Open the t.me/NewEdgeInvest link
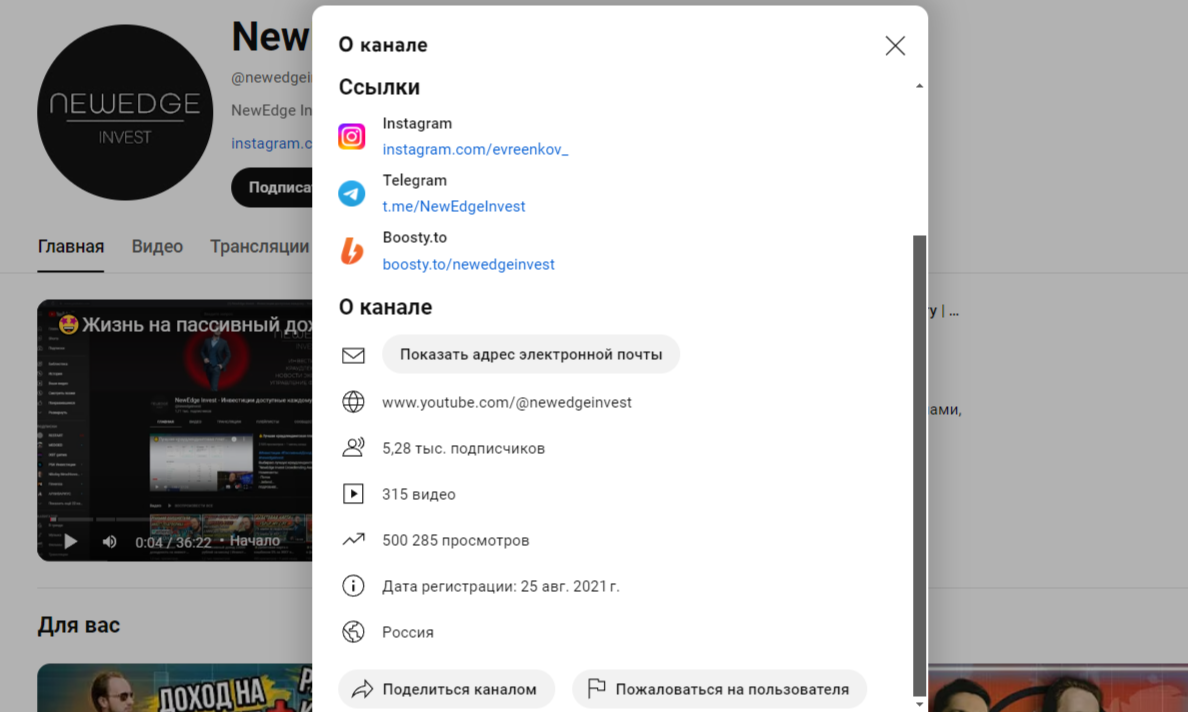This screenshot has width=1188, height=712. (x=454, y=206)
